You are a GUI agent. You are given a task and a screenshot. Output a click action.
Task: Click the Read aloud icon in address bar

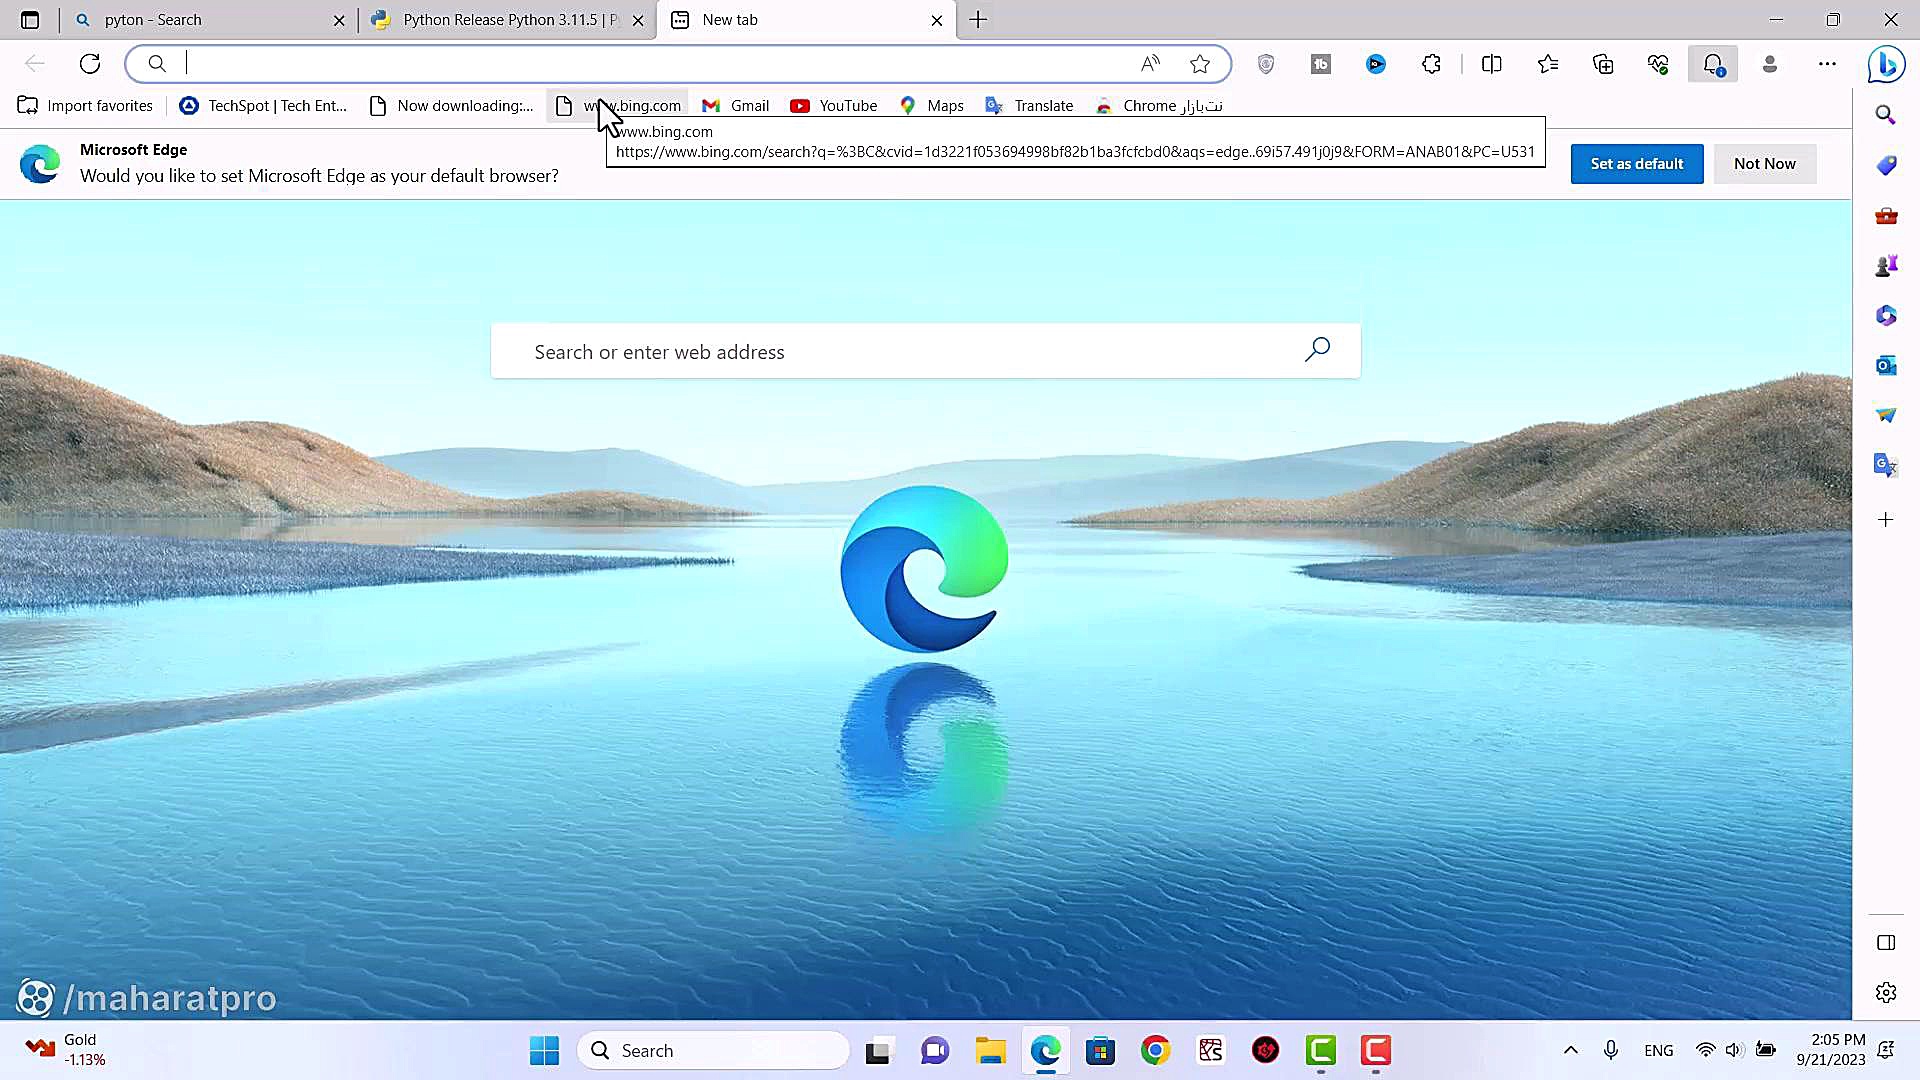[1150, 64]
